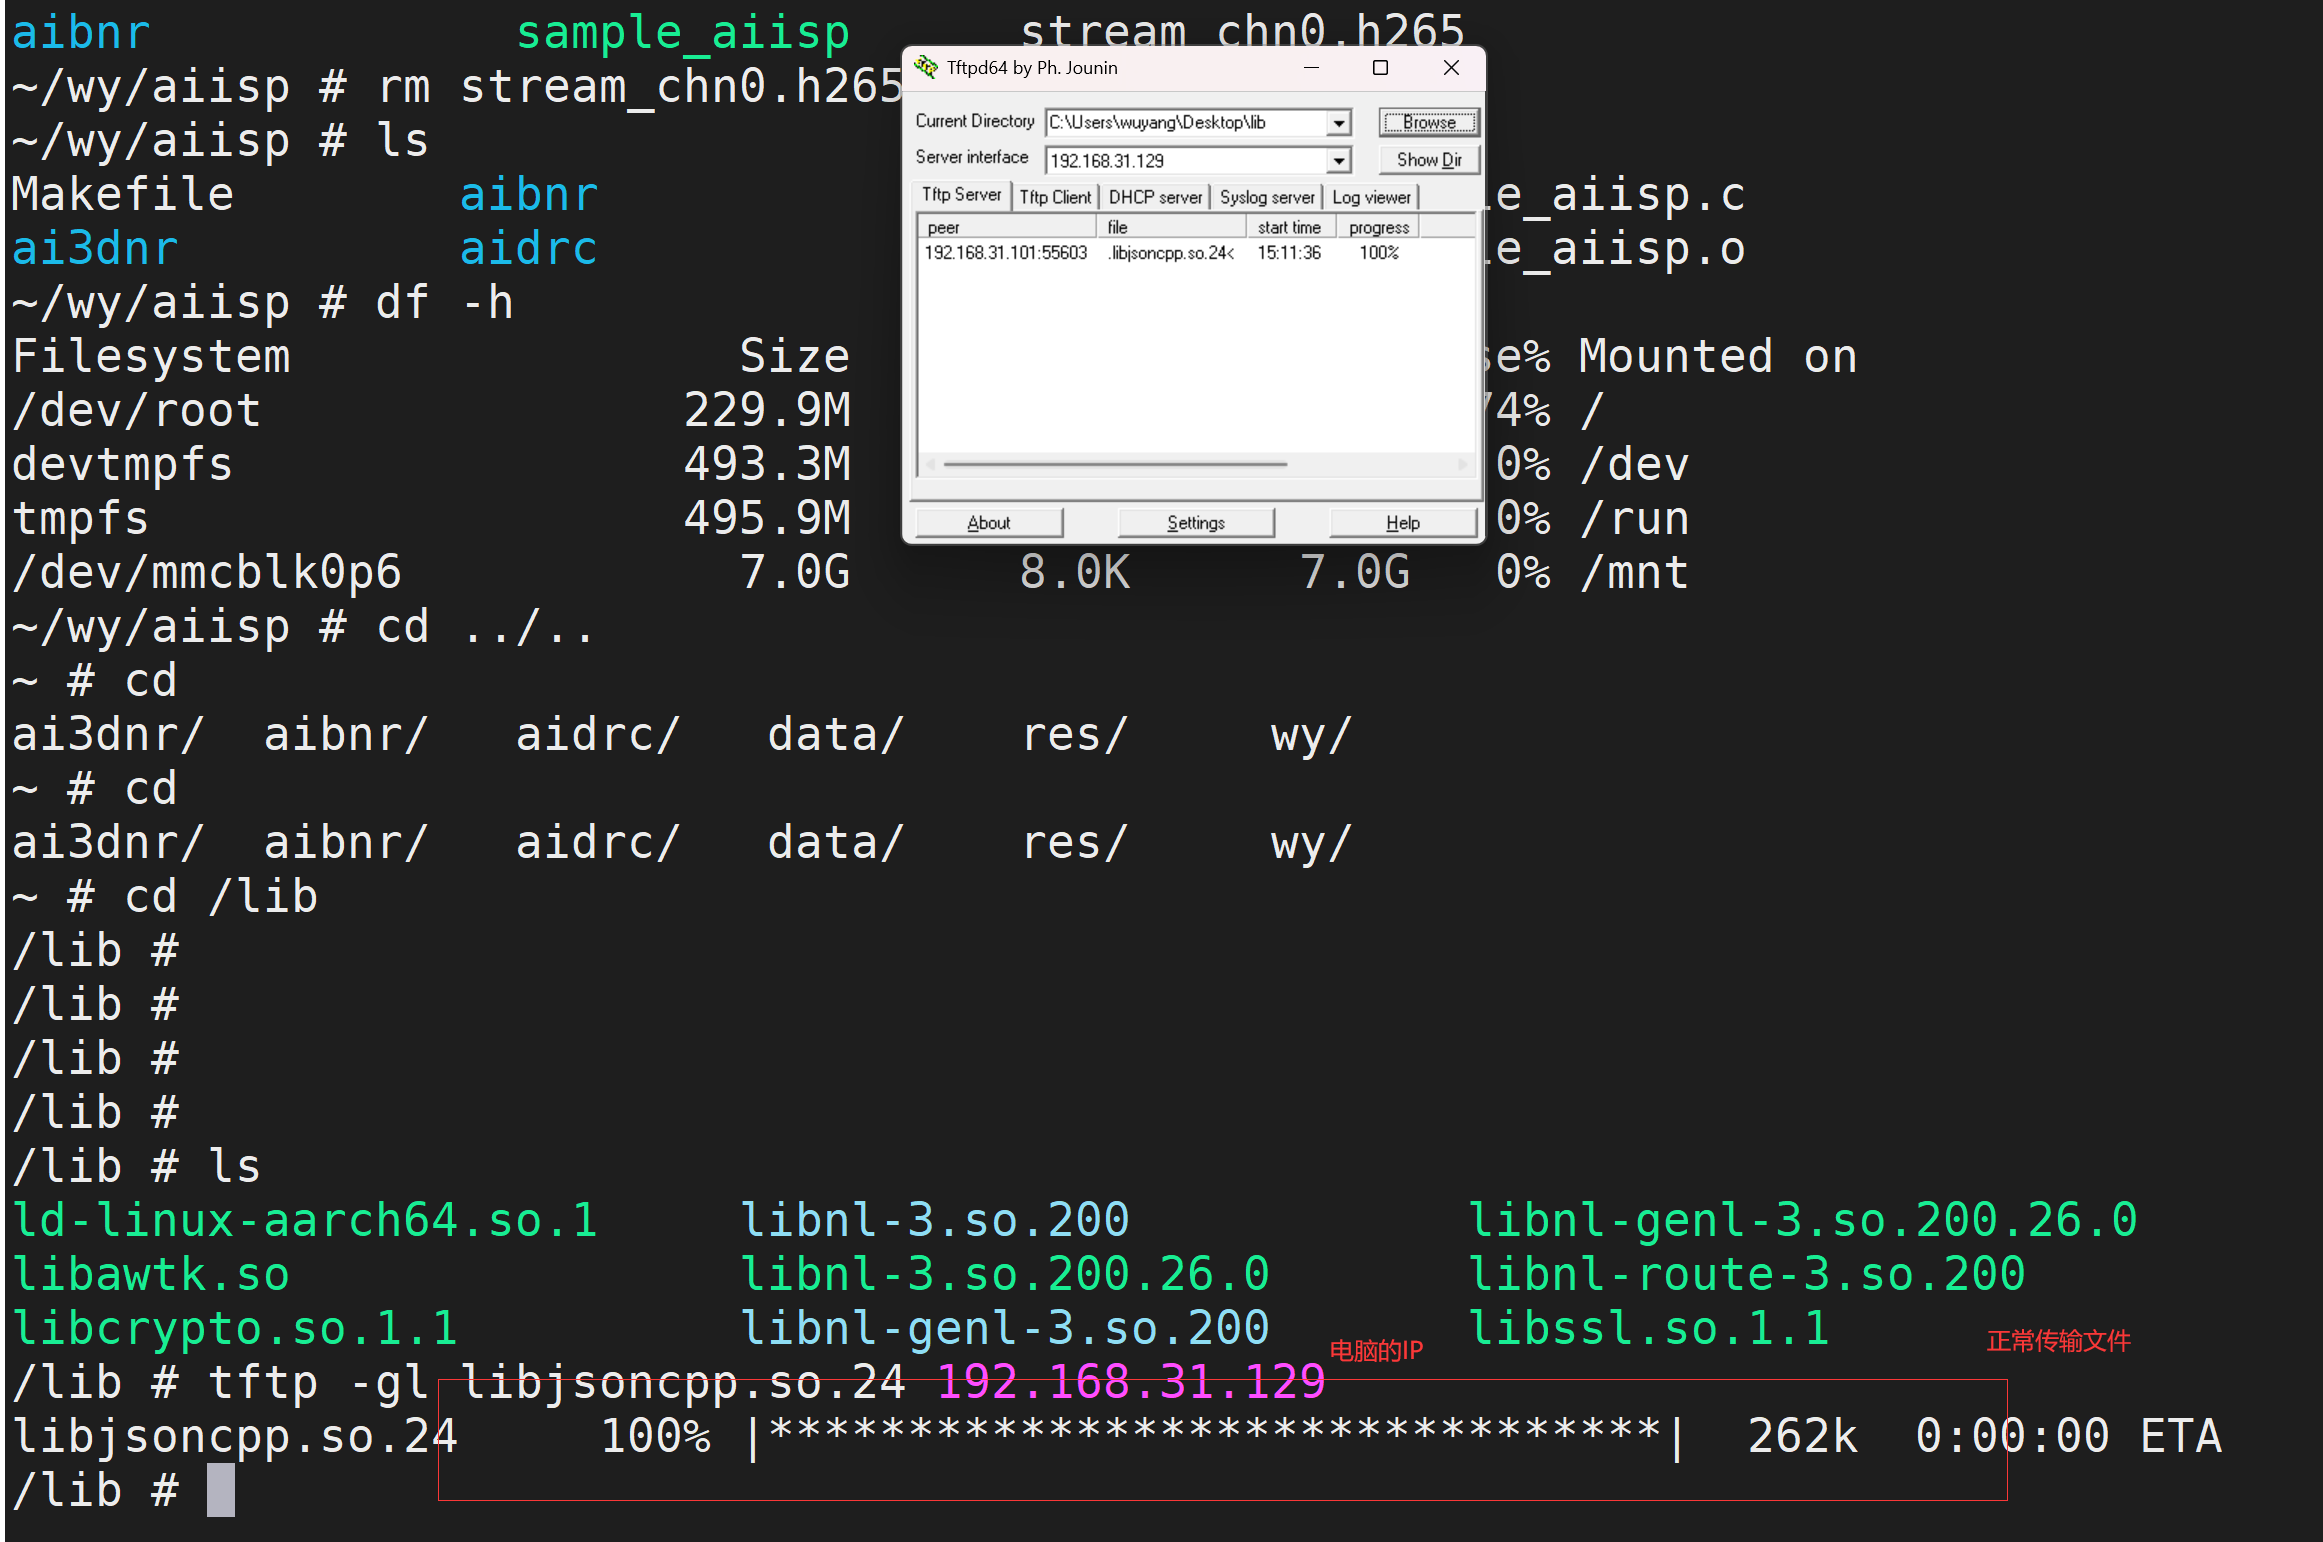Click the Show Dir button
The height and width of the screenshot is (1542, 2323).
tap(1428, 160)
